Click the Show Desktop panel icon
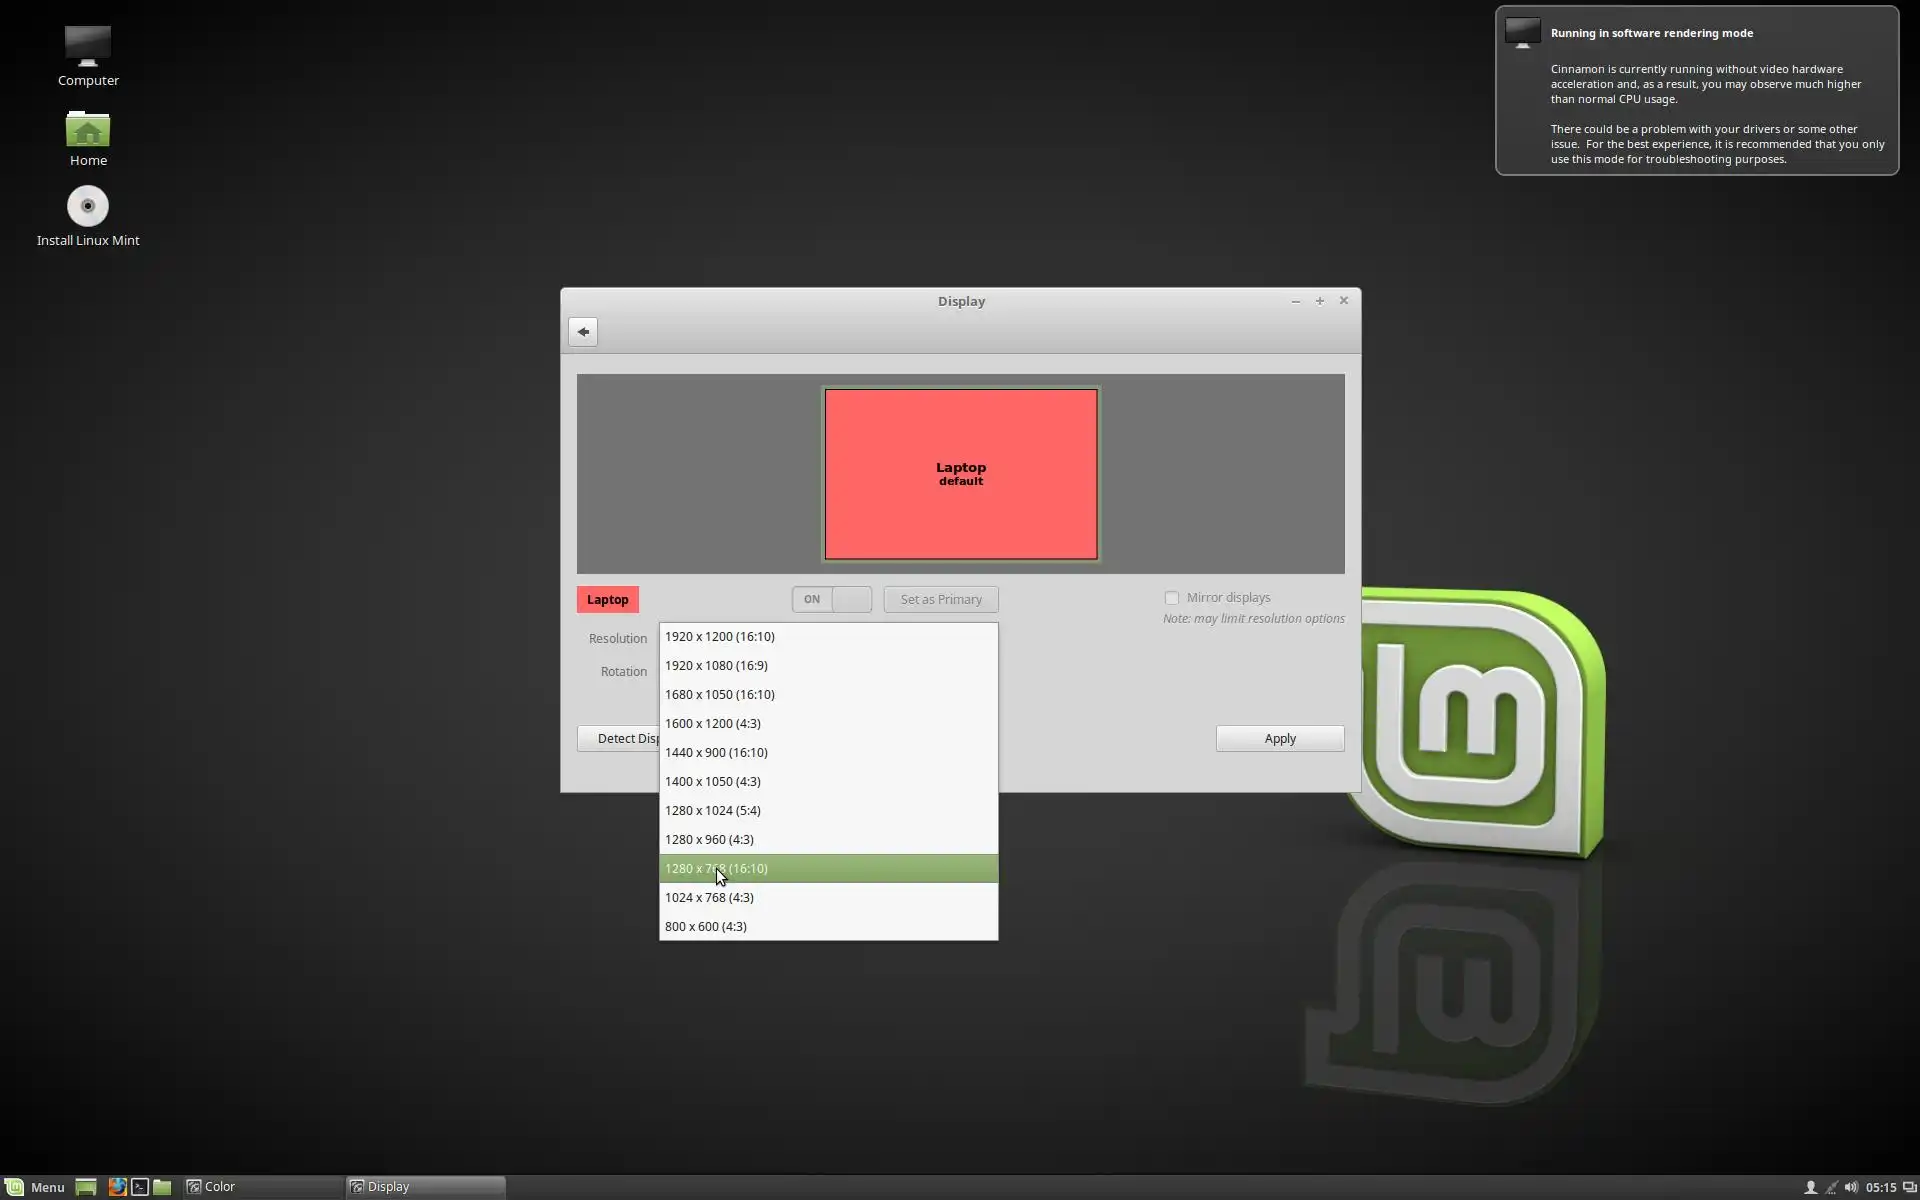This screenshot has height=1200, width=1920. point(86,1187)
